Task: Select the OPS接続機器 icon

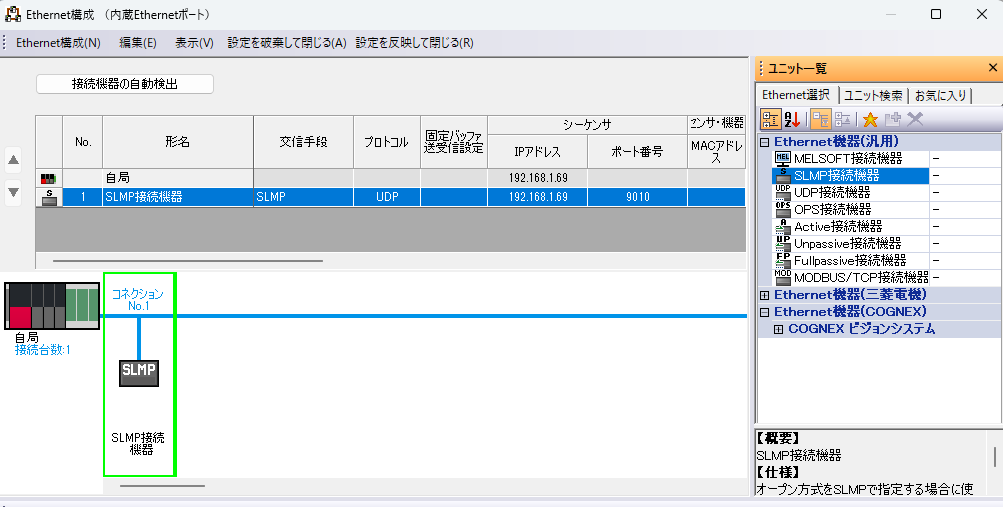Action: click(783, 209)
